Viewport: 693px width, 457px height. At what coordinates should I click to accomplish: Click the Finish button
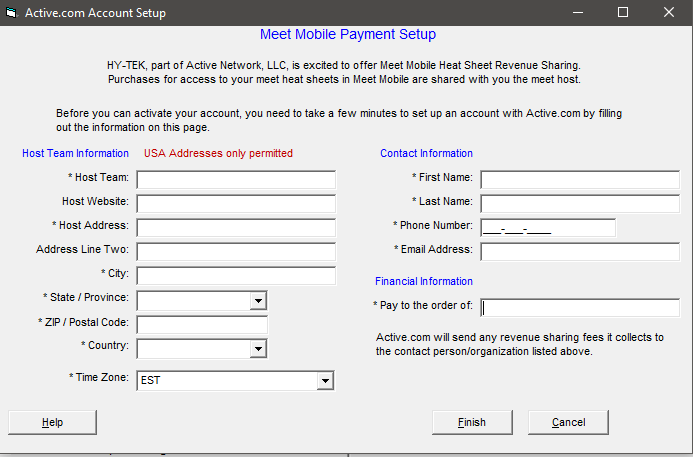point(472,423)
